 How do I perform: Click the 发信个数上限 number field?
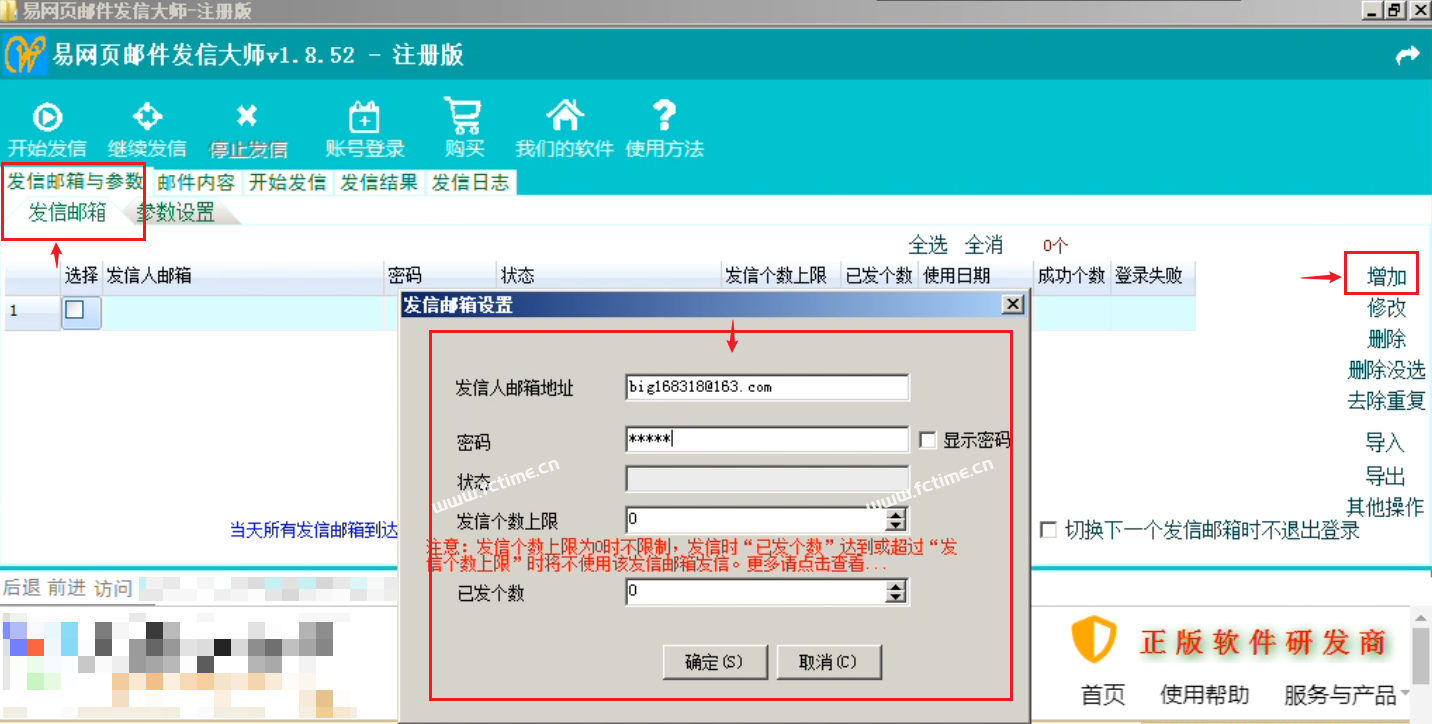(757, 520)
